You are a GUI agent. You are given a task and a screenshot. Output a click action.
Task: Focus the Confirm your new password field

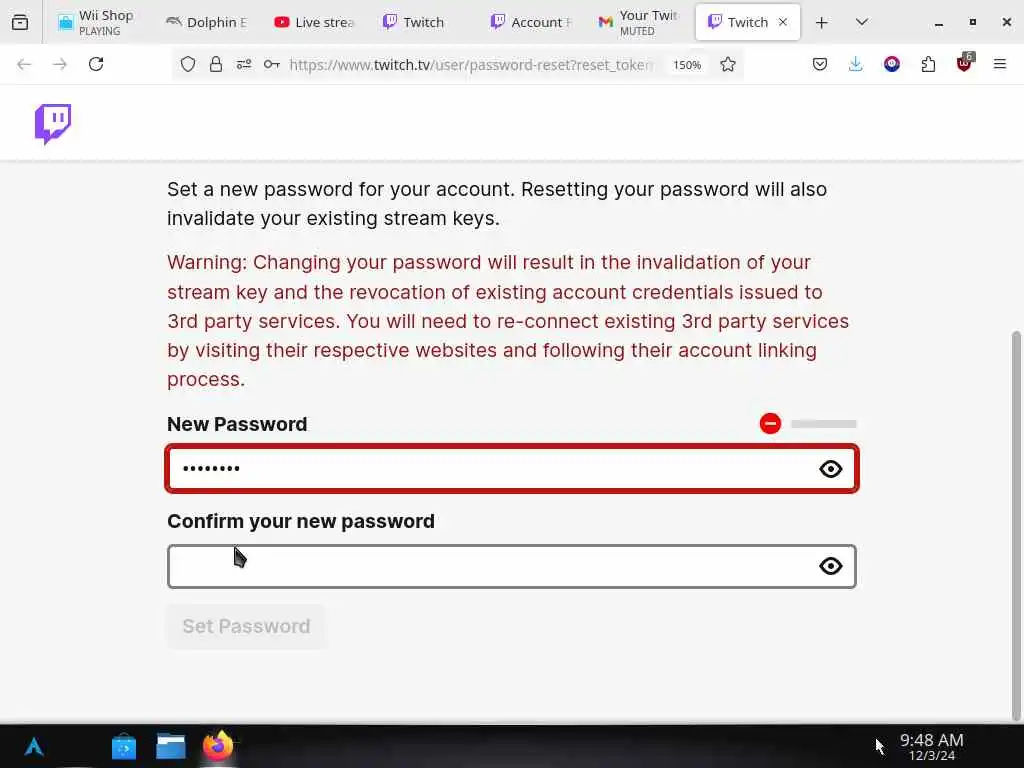pyautogui.click(x=490, y=566)
